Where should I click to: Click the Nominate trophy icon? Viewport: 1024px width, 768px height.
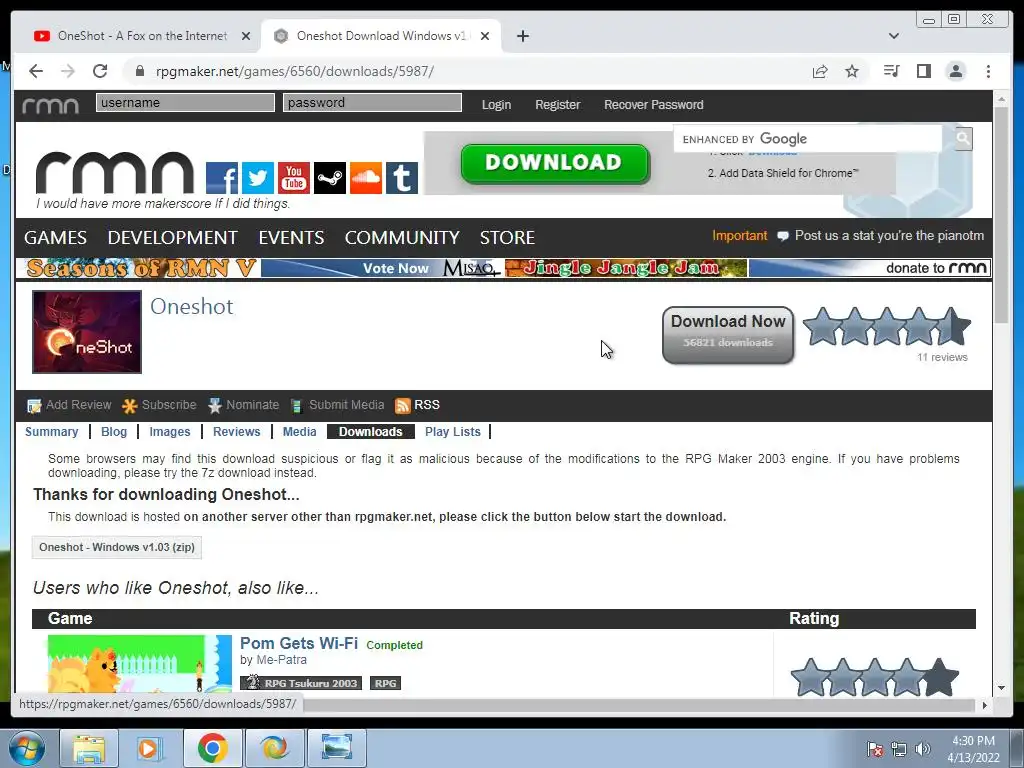coord(214,406)
